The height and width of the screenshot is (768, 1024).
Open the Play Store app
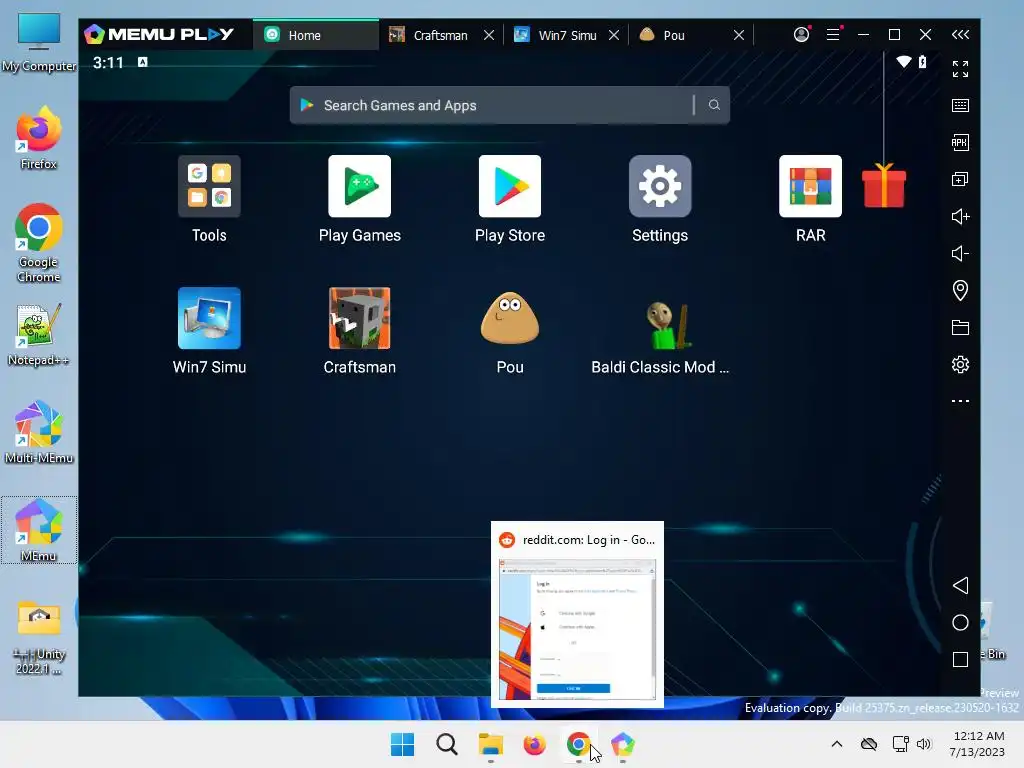[x=510, y=186]
